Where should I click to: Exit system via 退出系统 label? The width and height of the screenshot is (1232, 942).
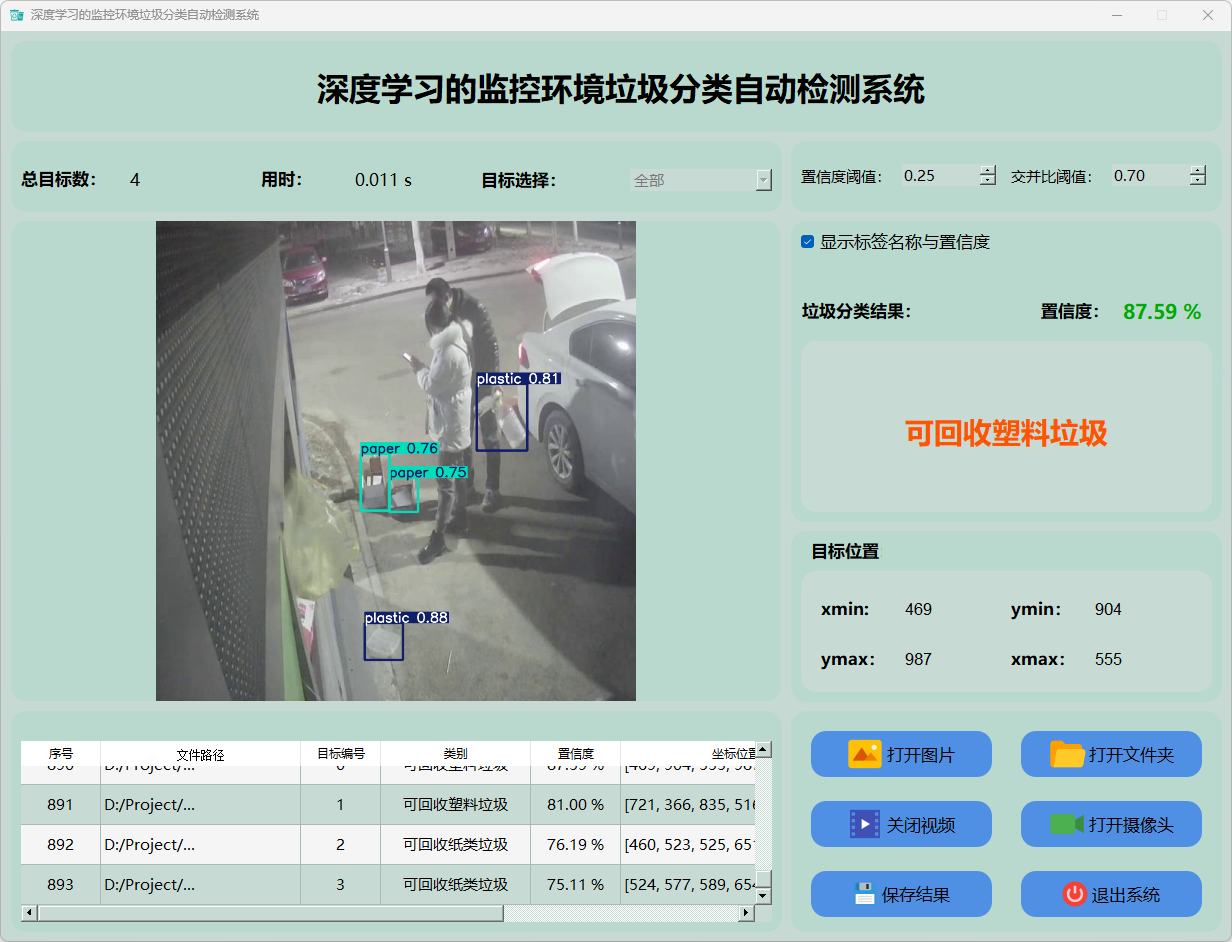[1126, 895]
